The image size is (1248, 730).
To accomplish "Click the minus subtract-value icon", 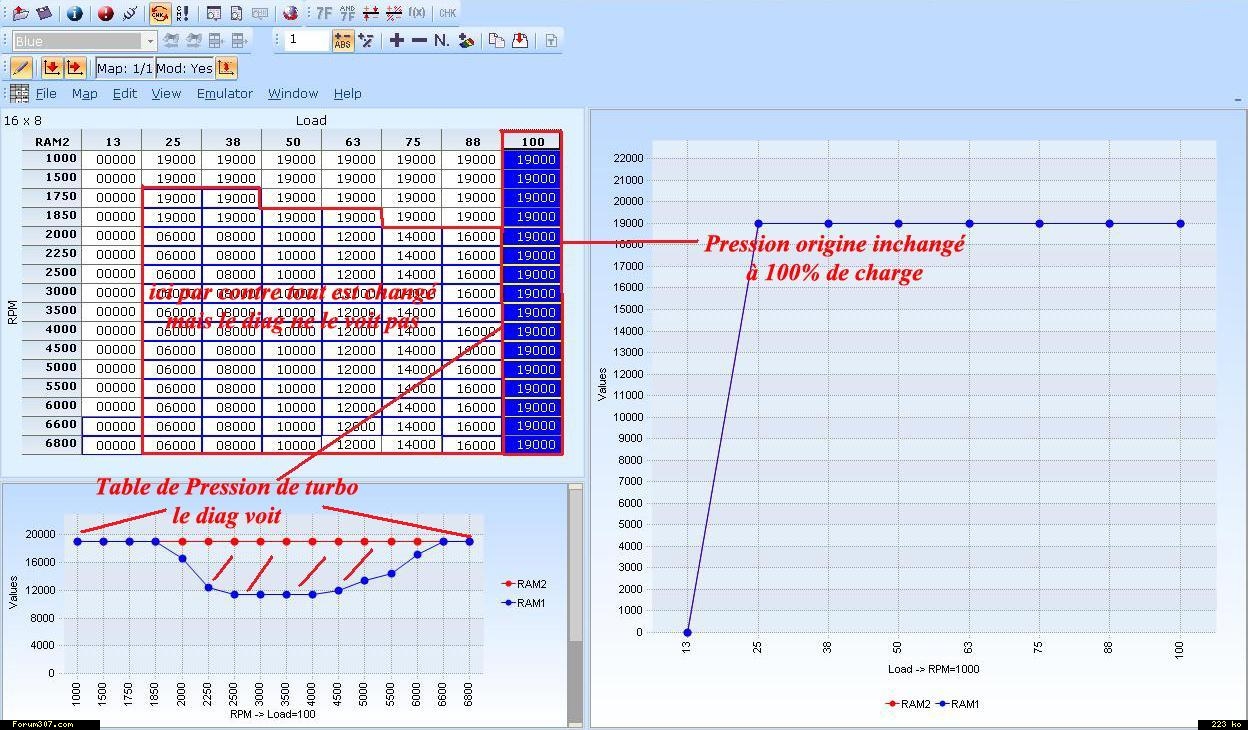I will pos(419,40).
